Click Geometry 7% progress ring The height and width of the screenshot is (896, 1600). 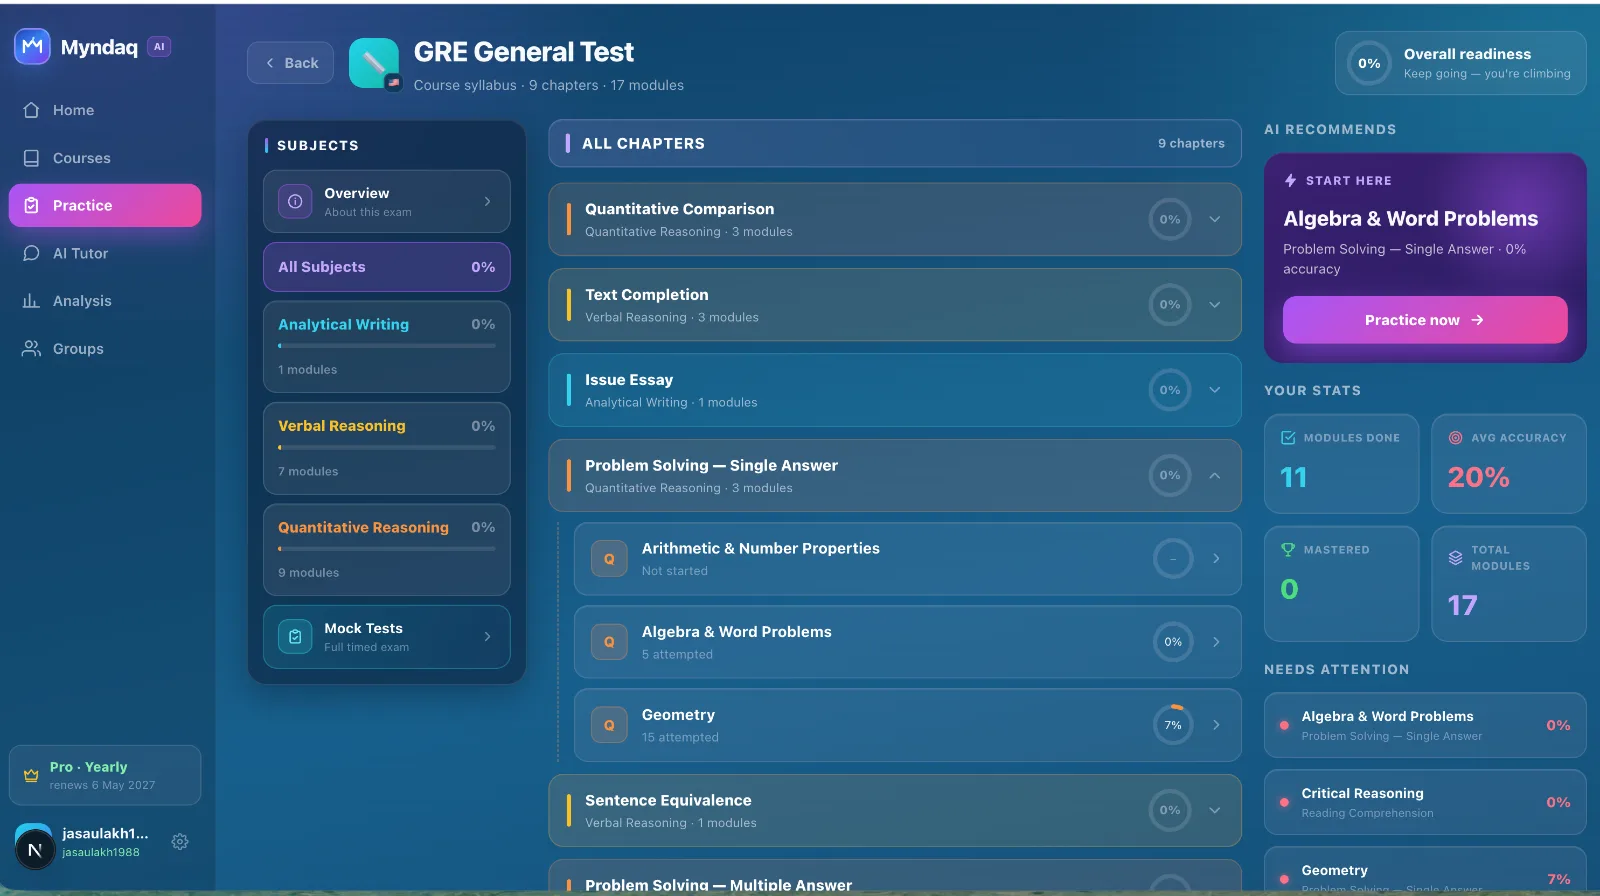coord(1173,725)
